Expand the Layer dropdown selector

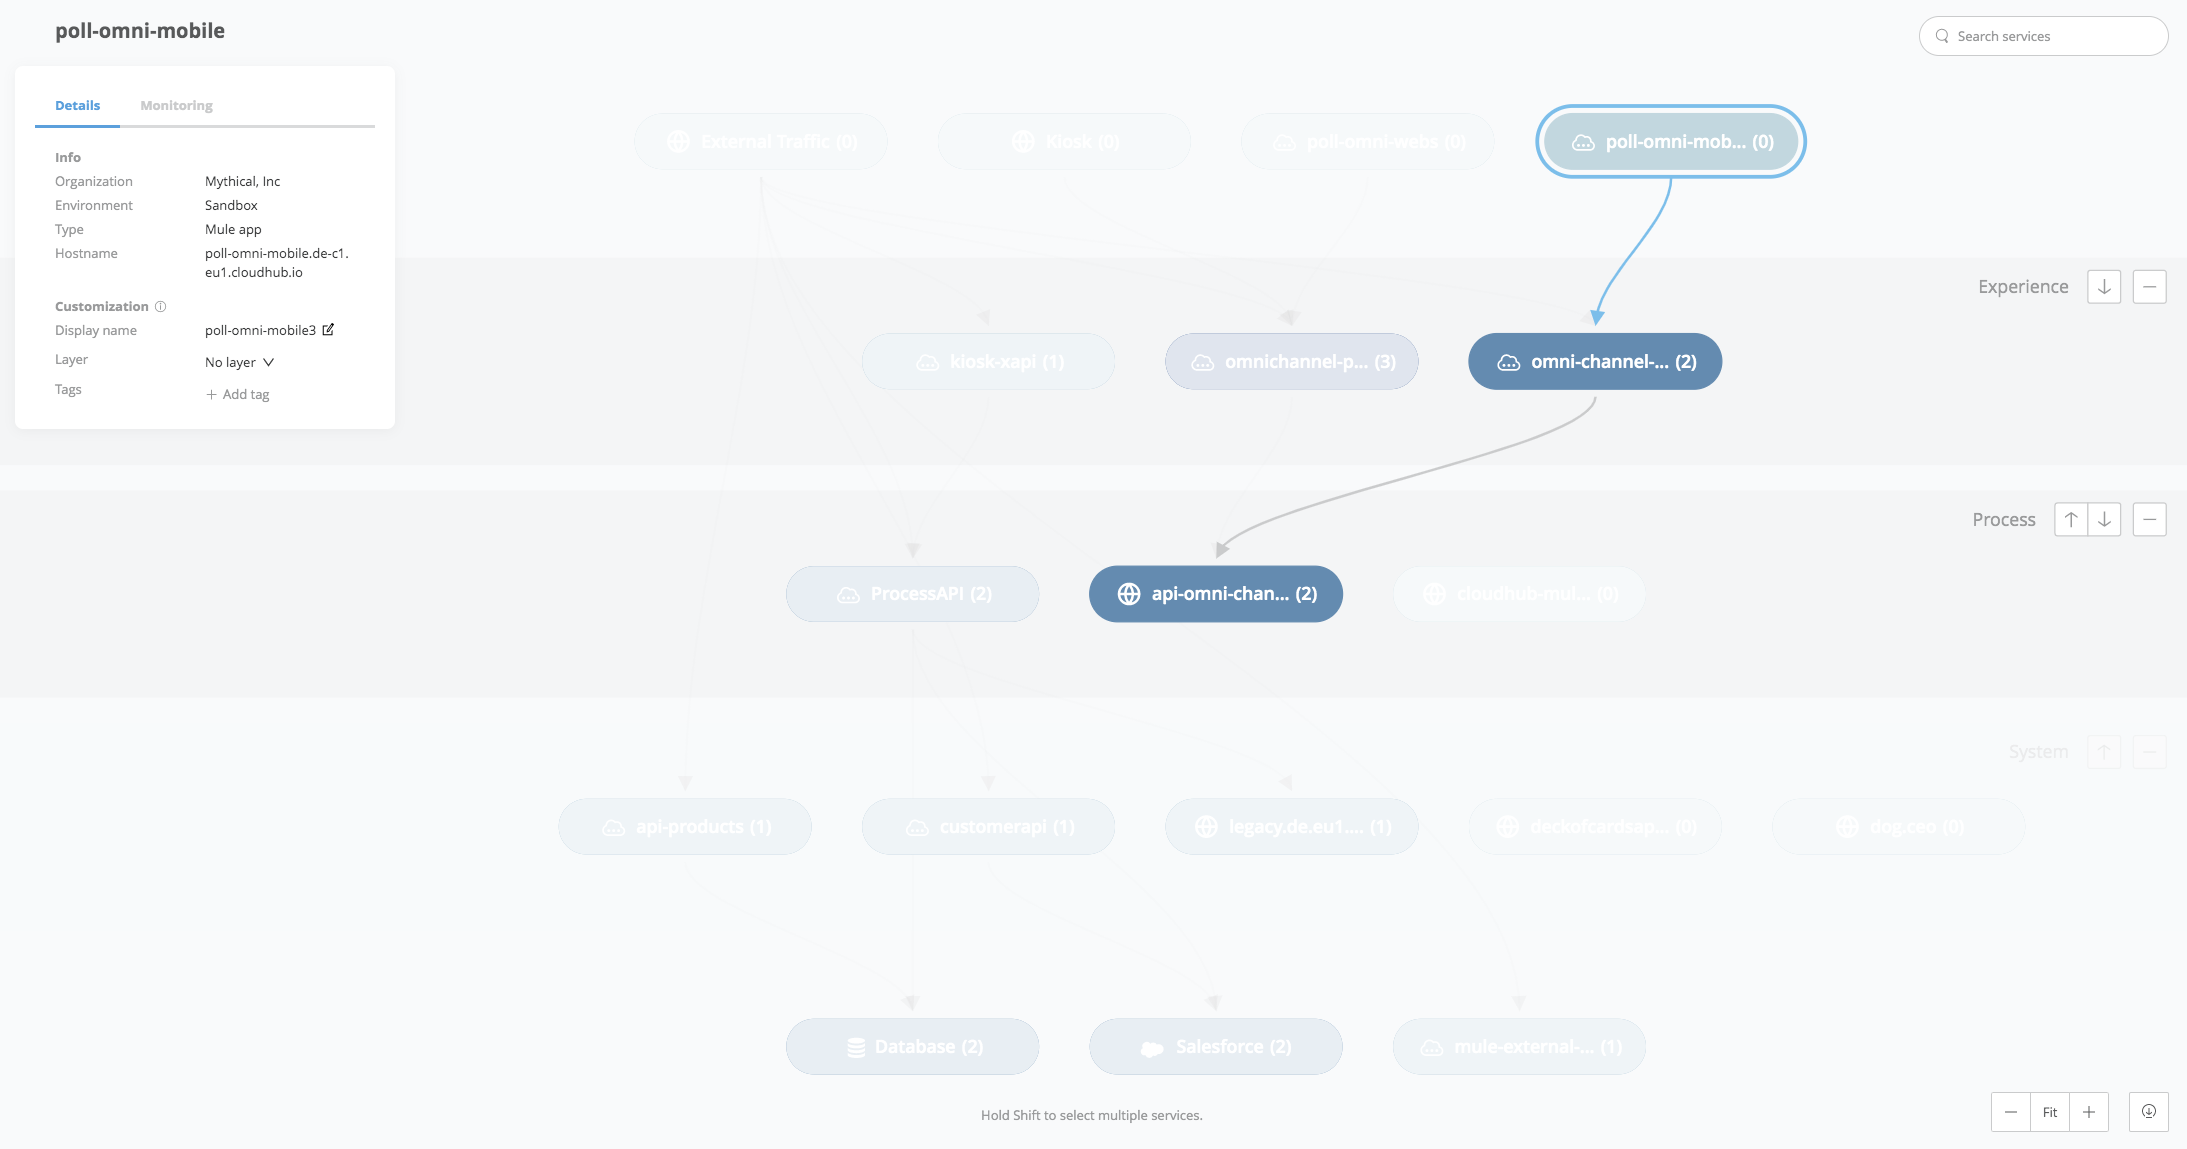click(239, 359)
